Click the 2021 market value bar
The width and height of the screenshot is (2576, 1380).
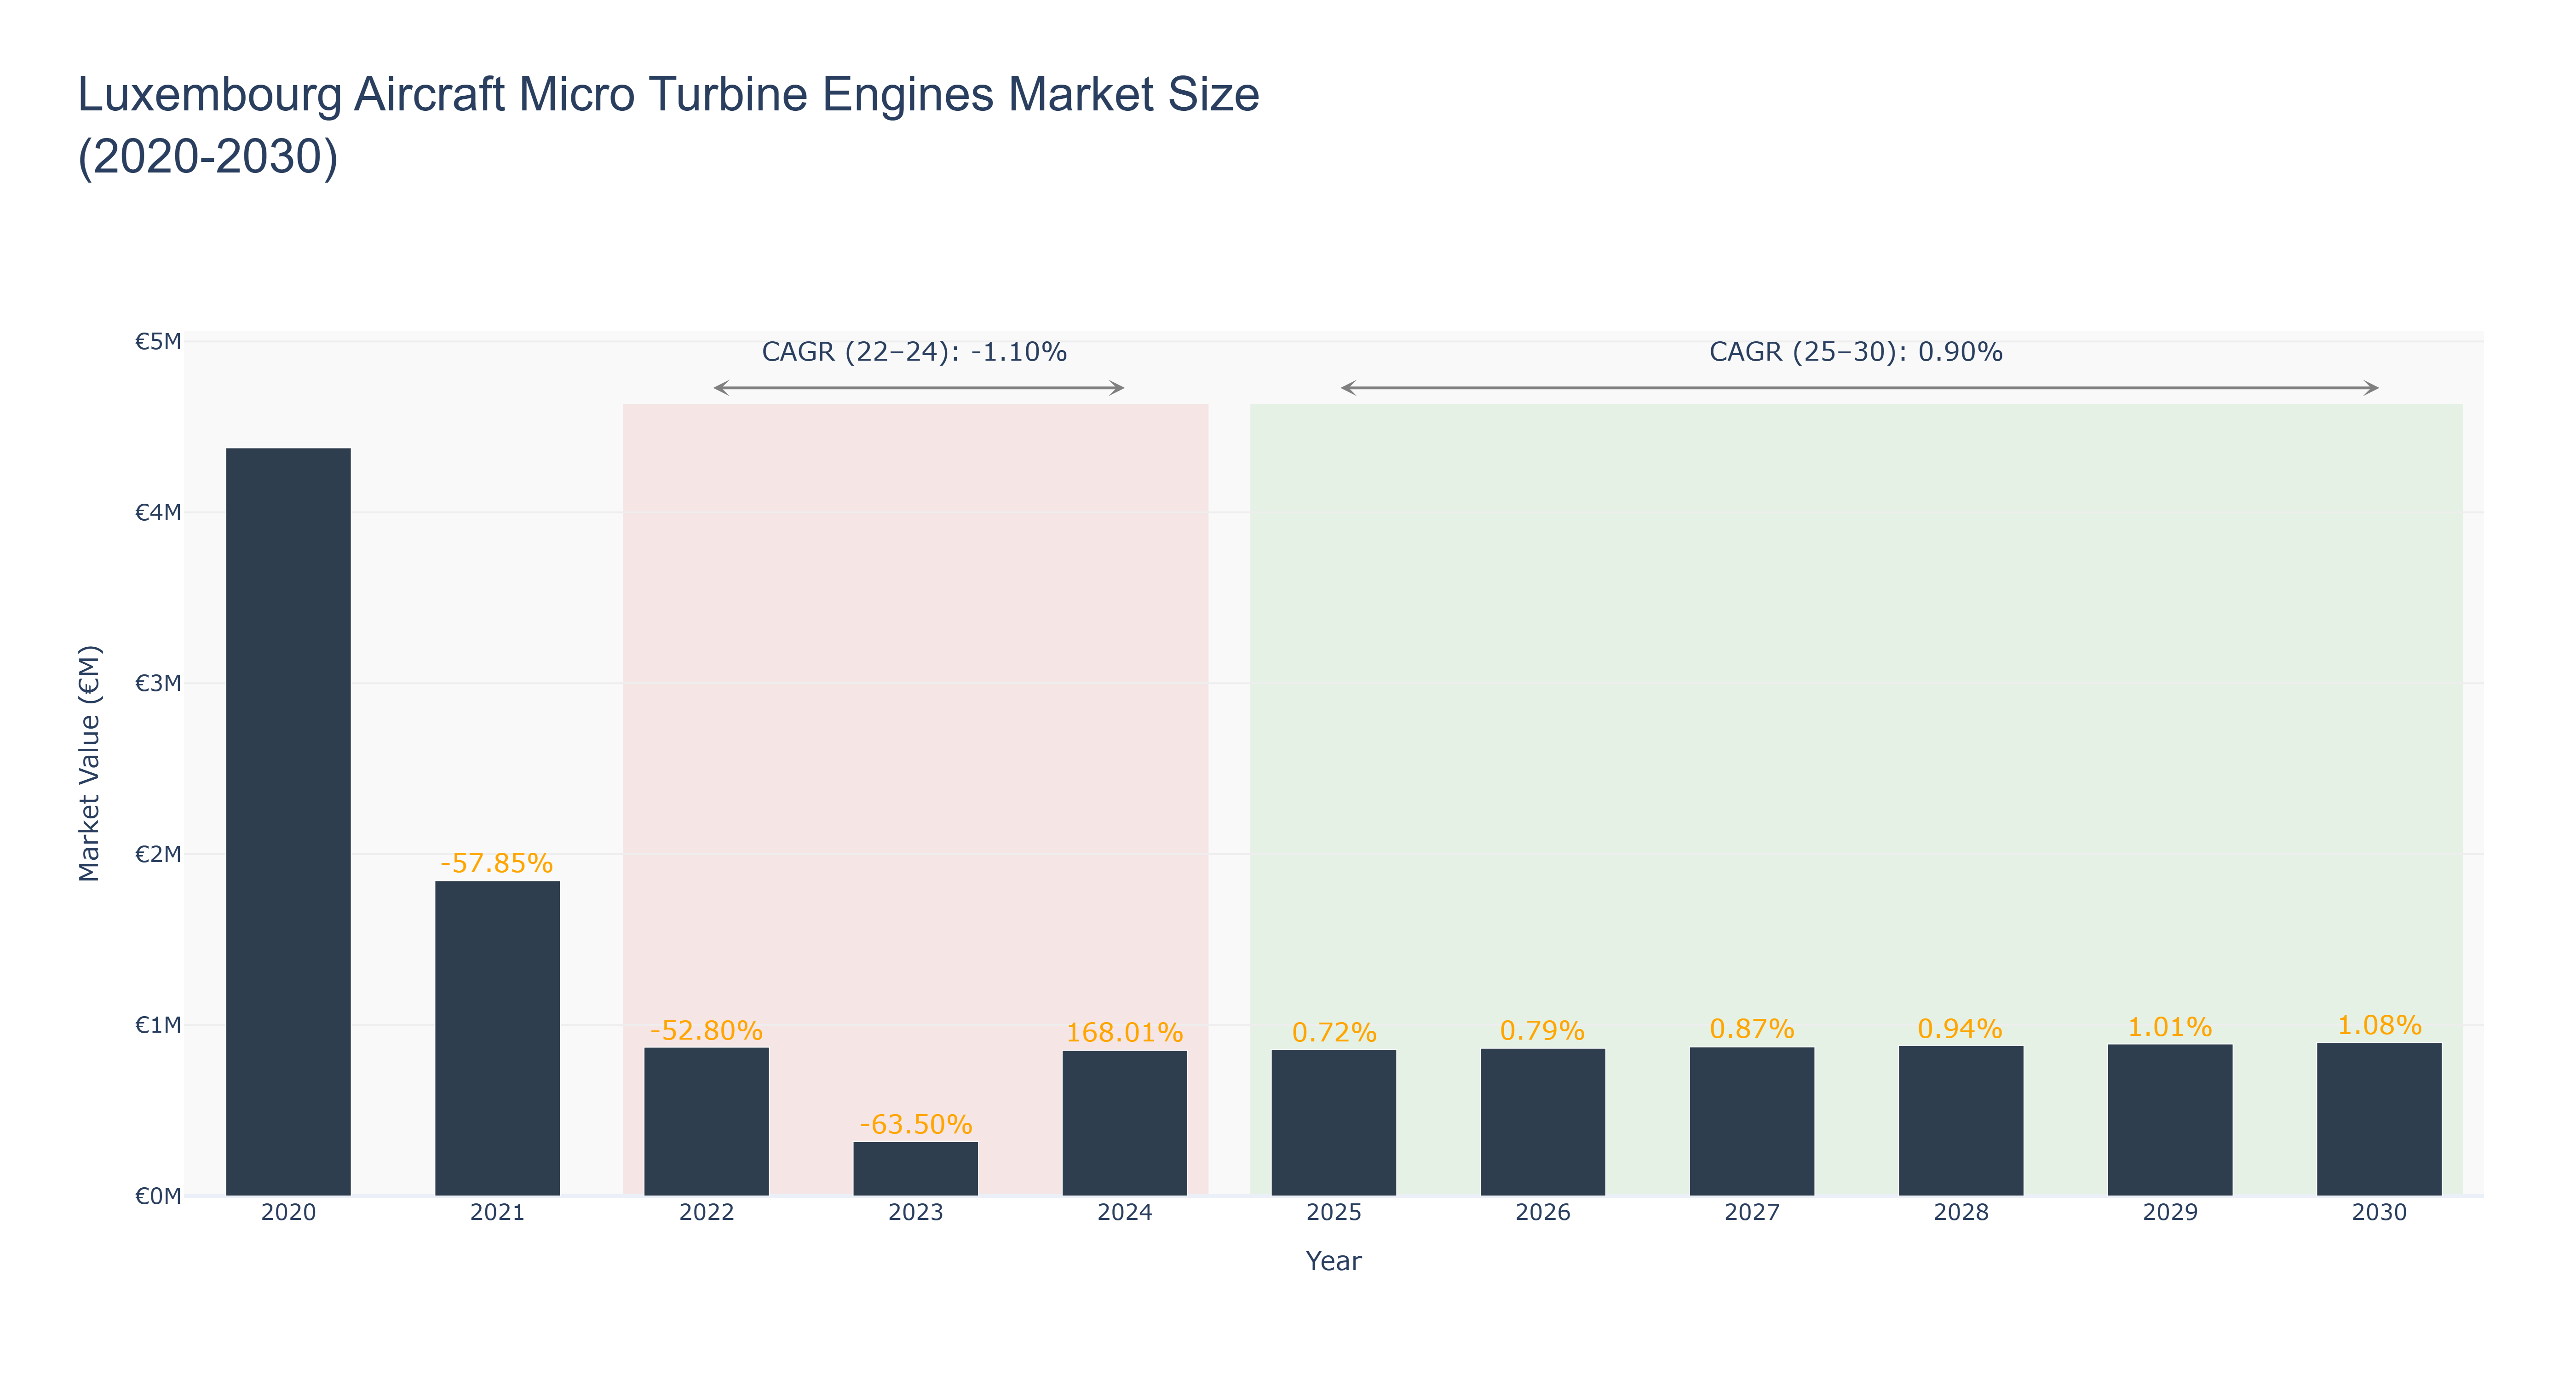(x=497, y=1038)
